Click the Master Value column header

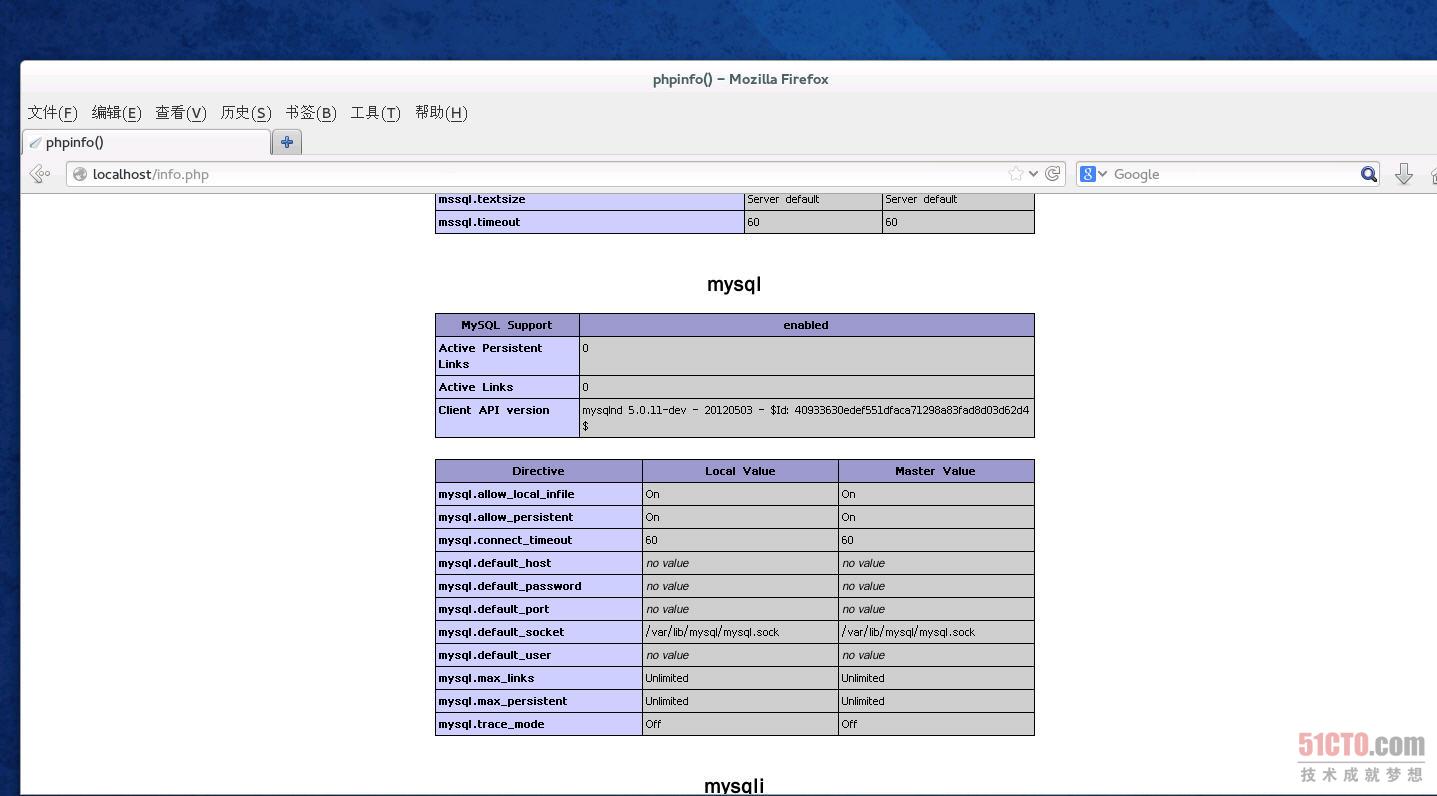coord(935,471)
